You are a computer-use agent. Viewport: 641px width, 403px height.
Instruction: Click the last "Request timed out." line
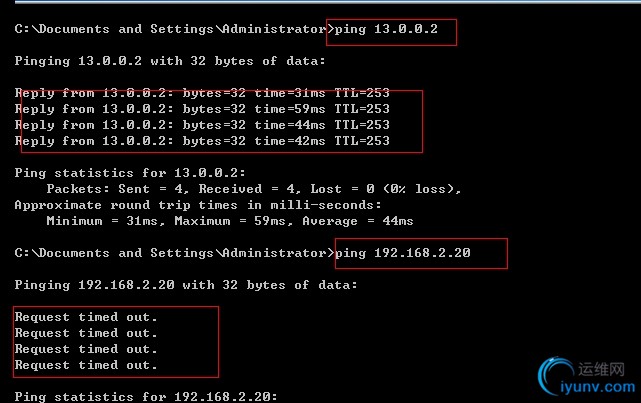[x=86, y=365]
